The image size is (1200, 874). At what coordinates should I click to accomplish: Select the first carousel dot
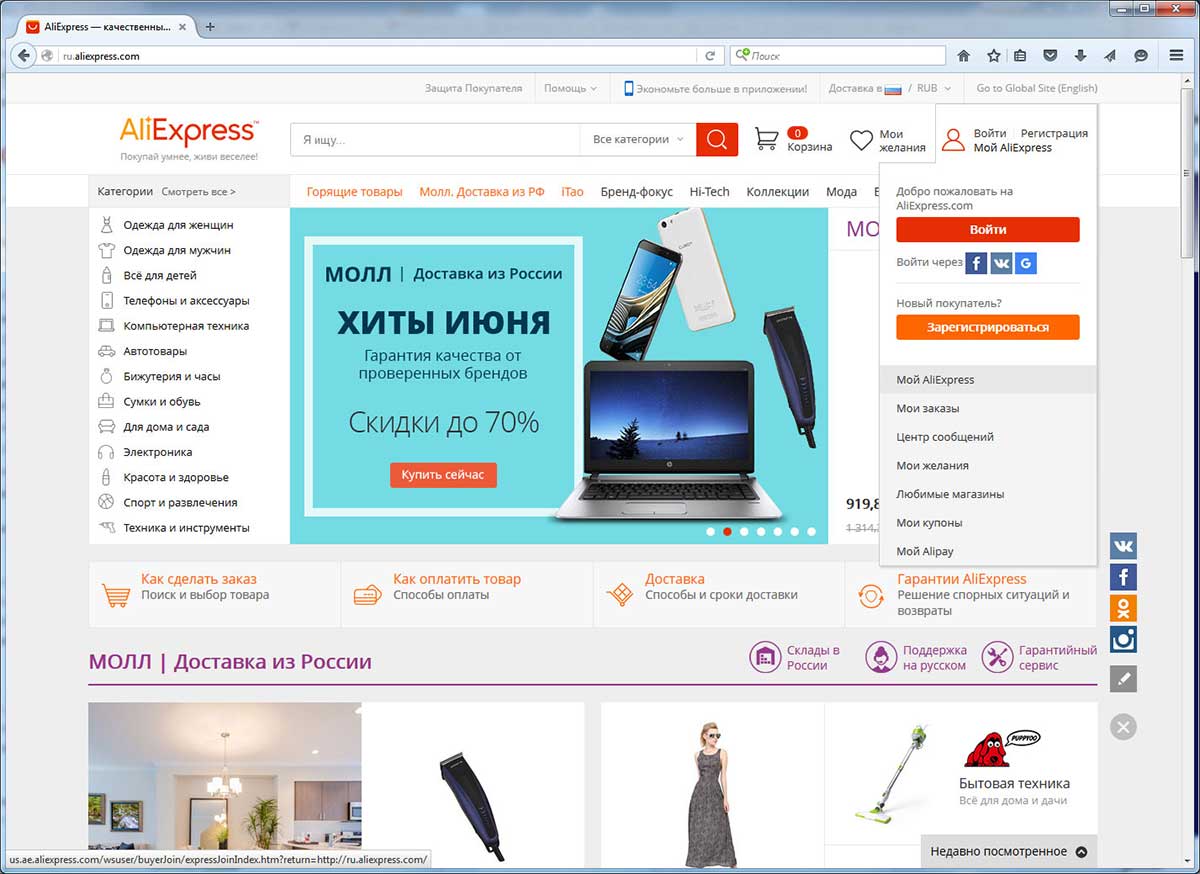710,532
